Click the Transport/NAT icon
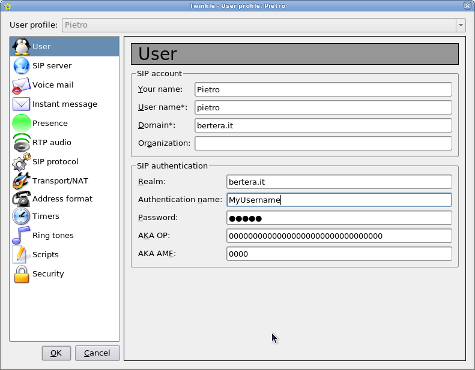 pos(22,181)
